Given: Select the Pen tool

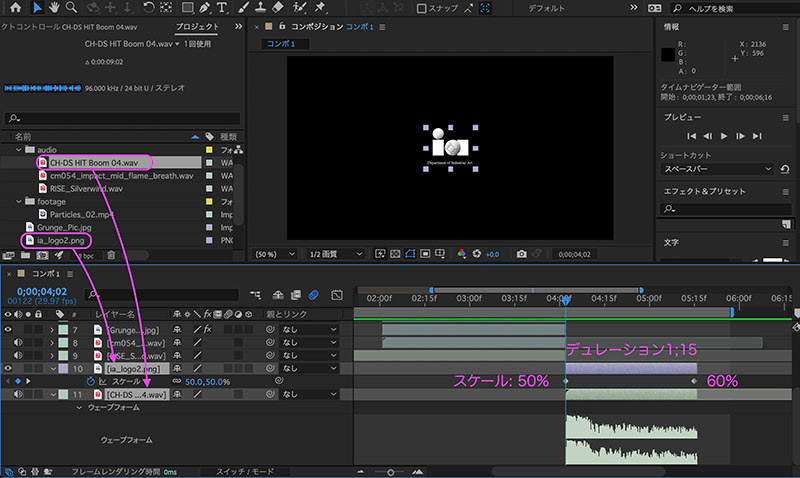Looking at the screenshot, I should point(205,7).
